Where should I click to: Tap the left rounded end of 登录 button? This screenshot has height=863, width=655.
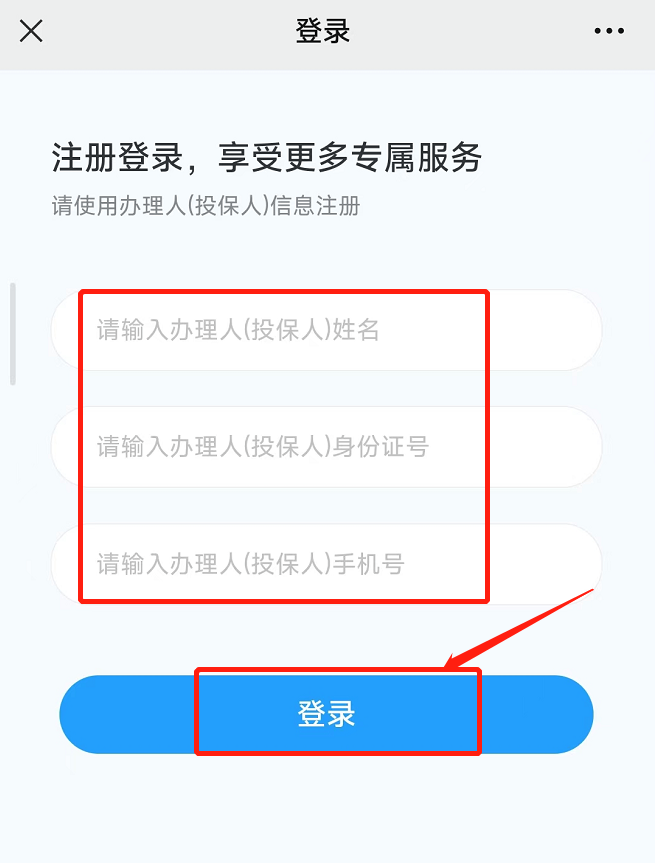[x=127, y=714]
